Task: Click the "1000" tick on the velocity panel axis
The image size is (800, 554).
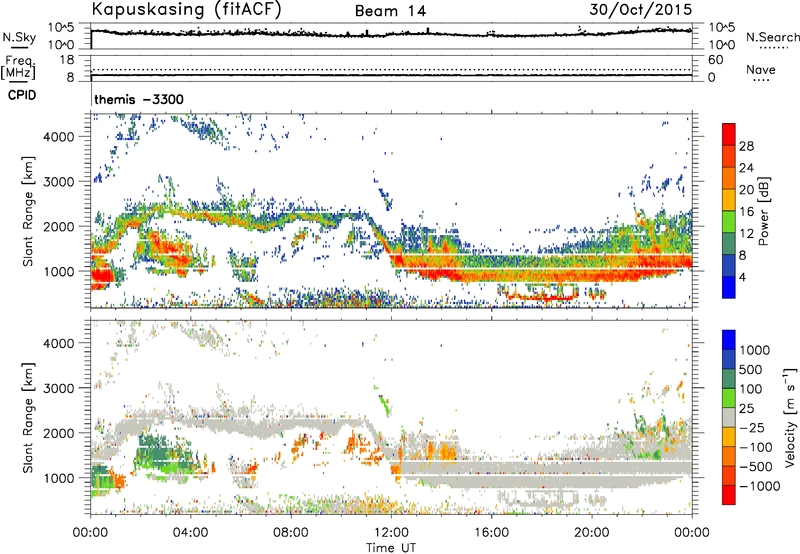Action: tap(58, 478)
